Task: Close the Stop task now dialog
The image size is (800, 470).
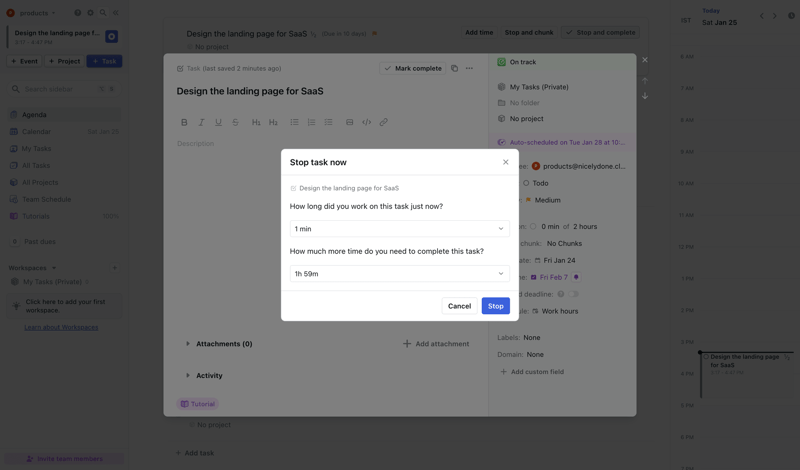Action: click(506, 162)
